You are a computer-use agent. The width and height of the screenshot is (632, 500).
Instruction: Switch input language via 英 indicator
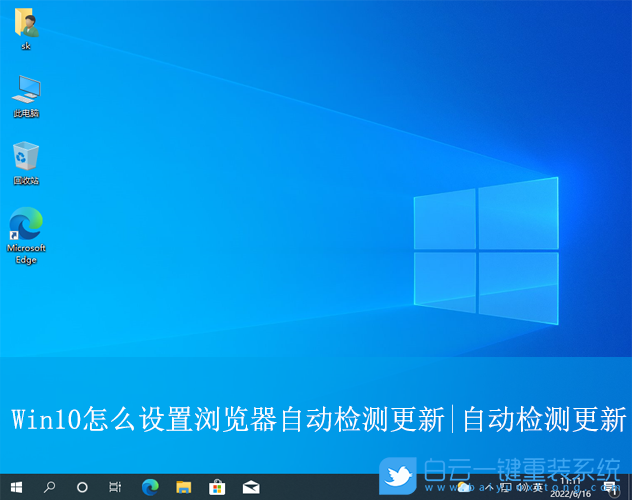pyautogui.click(x=538, y=488)
